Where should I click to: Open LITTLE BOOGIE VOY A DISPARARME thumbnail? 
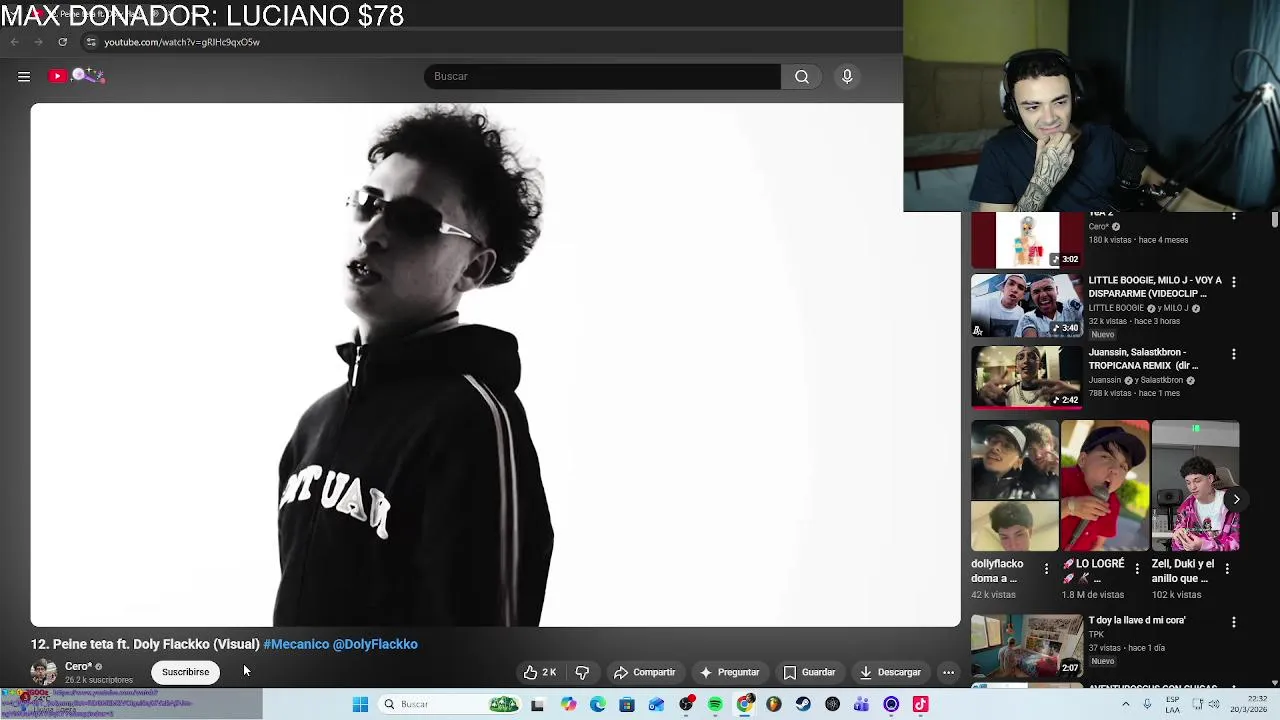1027,305
